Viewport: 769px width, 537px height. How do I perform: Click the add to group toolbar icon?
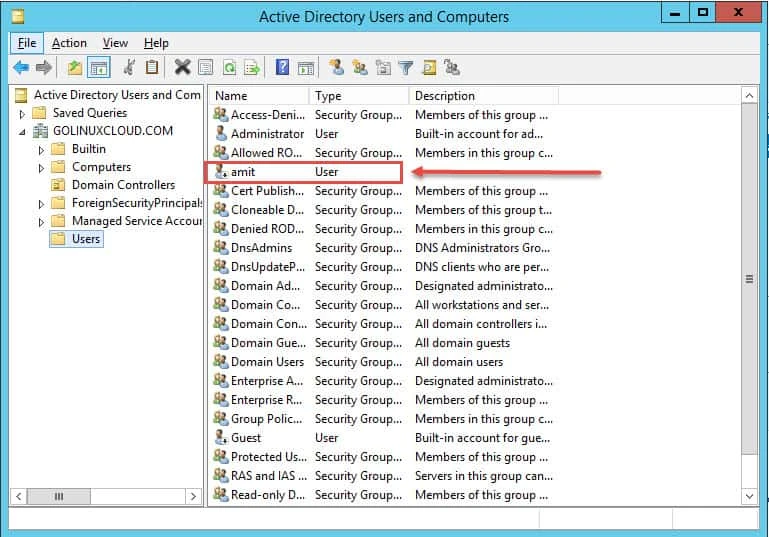coord(452,68)
